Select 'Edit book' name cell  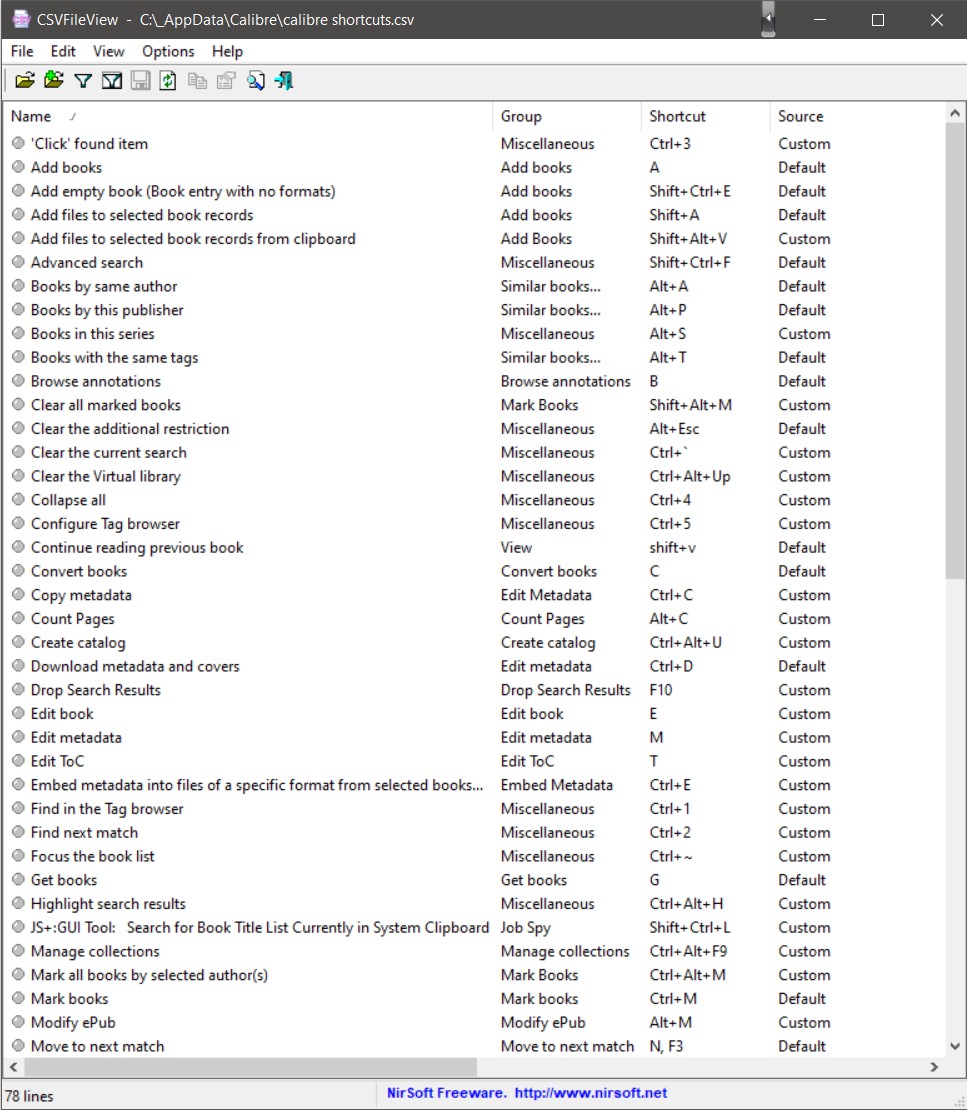62,714
